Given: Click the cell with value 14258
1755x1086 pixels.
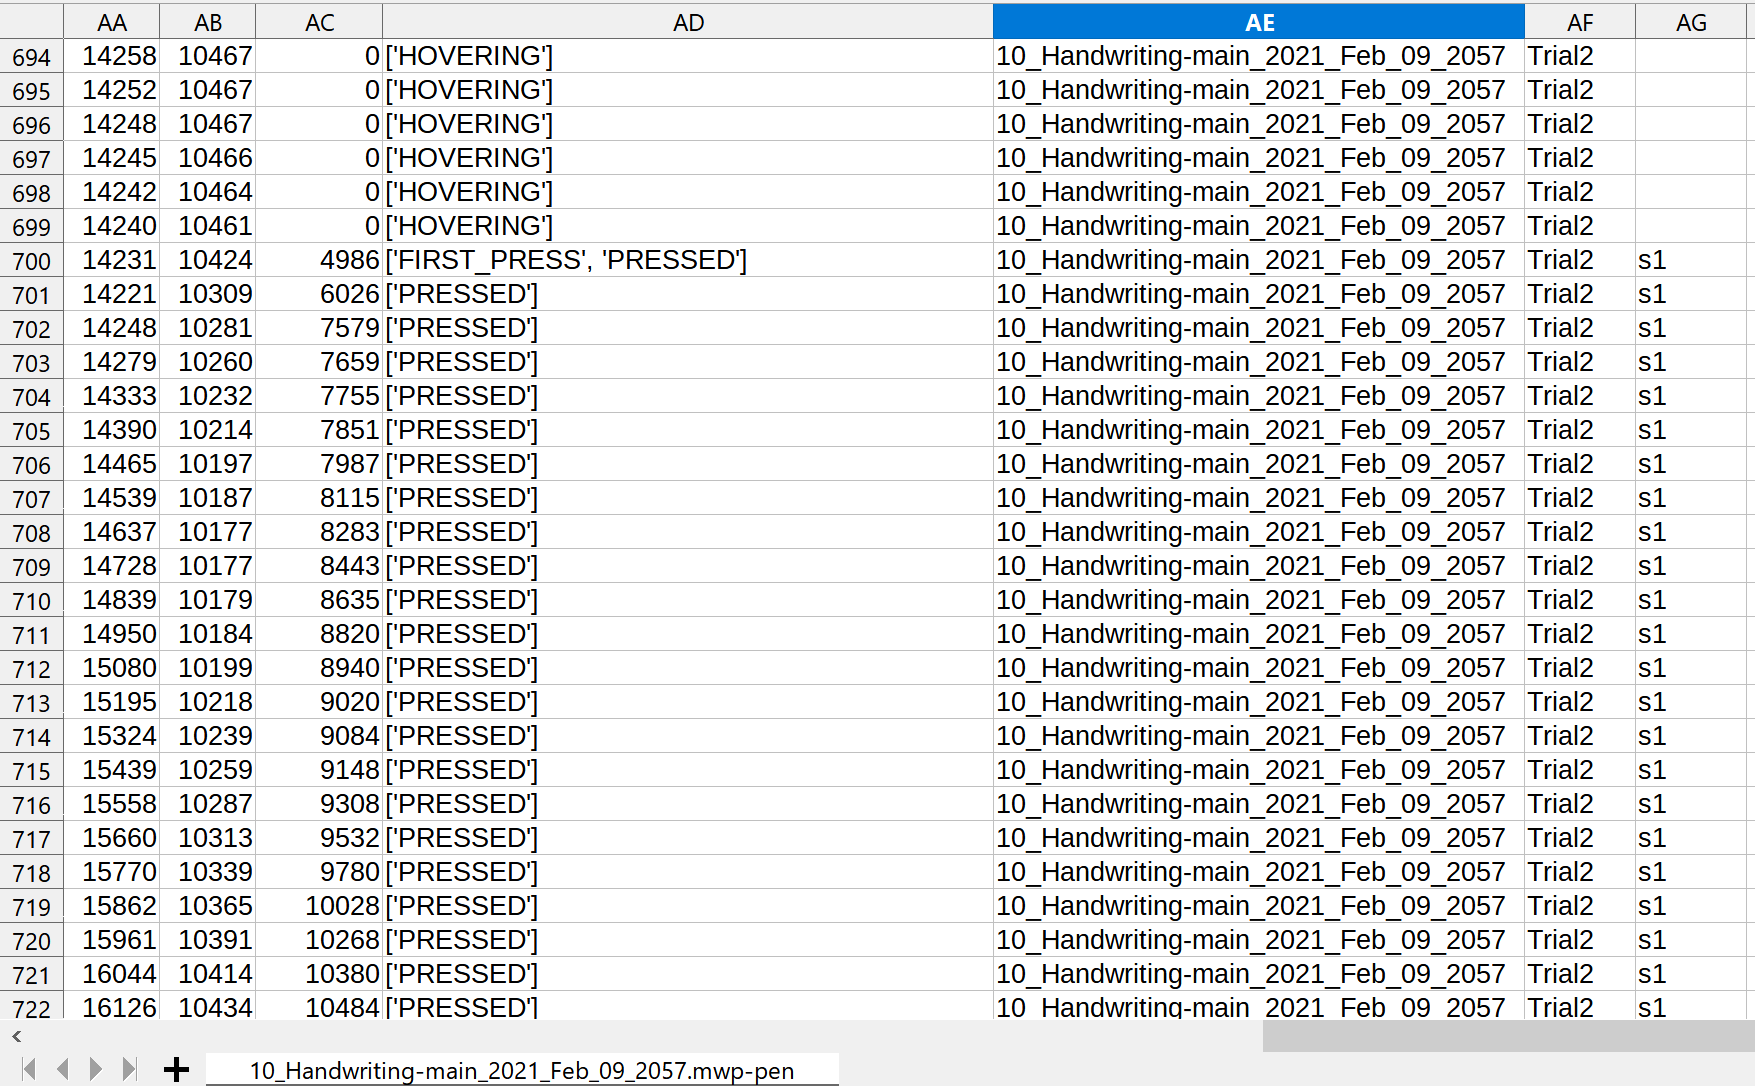Looking at the screenshot, I should tap(112, 56).
